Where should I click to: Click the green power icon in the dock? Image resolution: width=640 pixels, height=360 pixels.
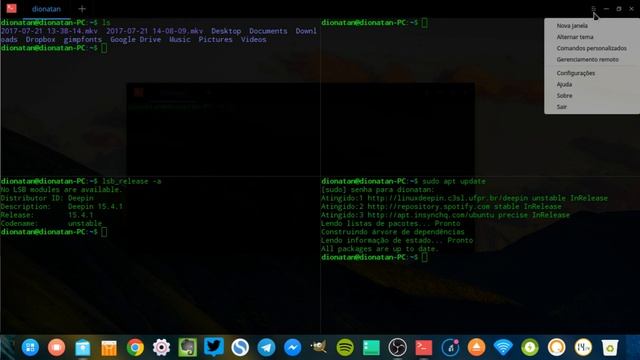(529, 348)
